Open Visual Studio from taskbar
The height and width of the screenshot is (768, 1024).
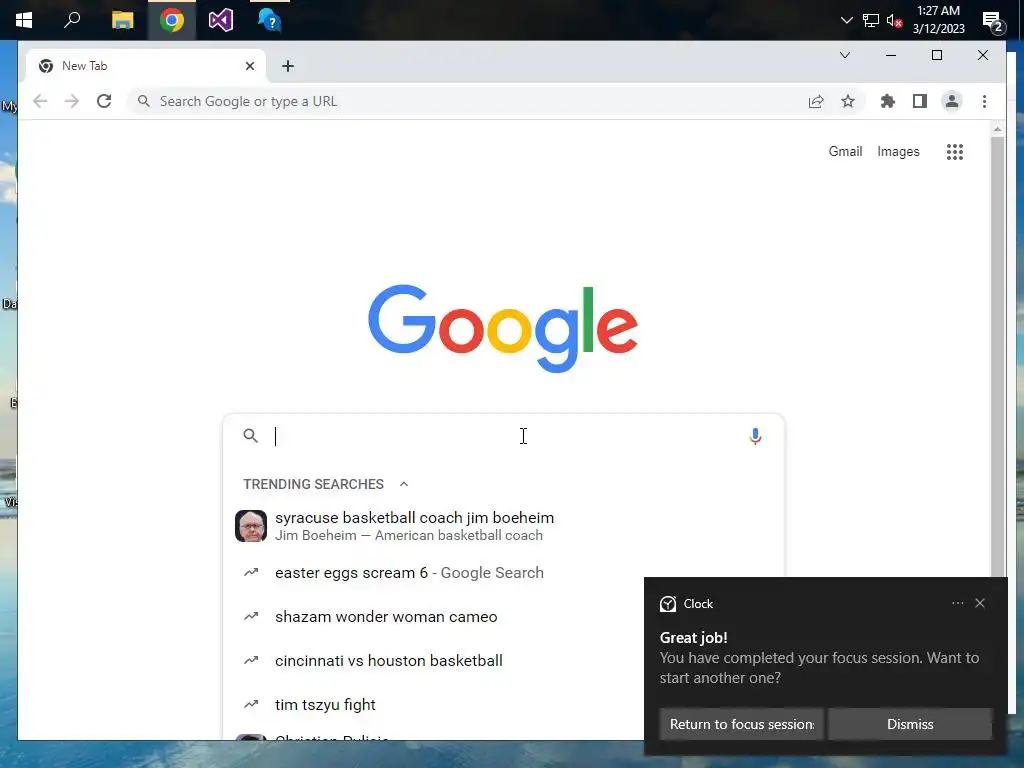221,20
